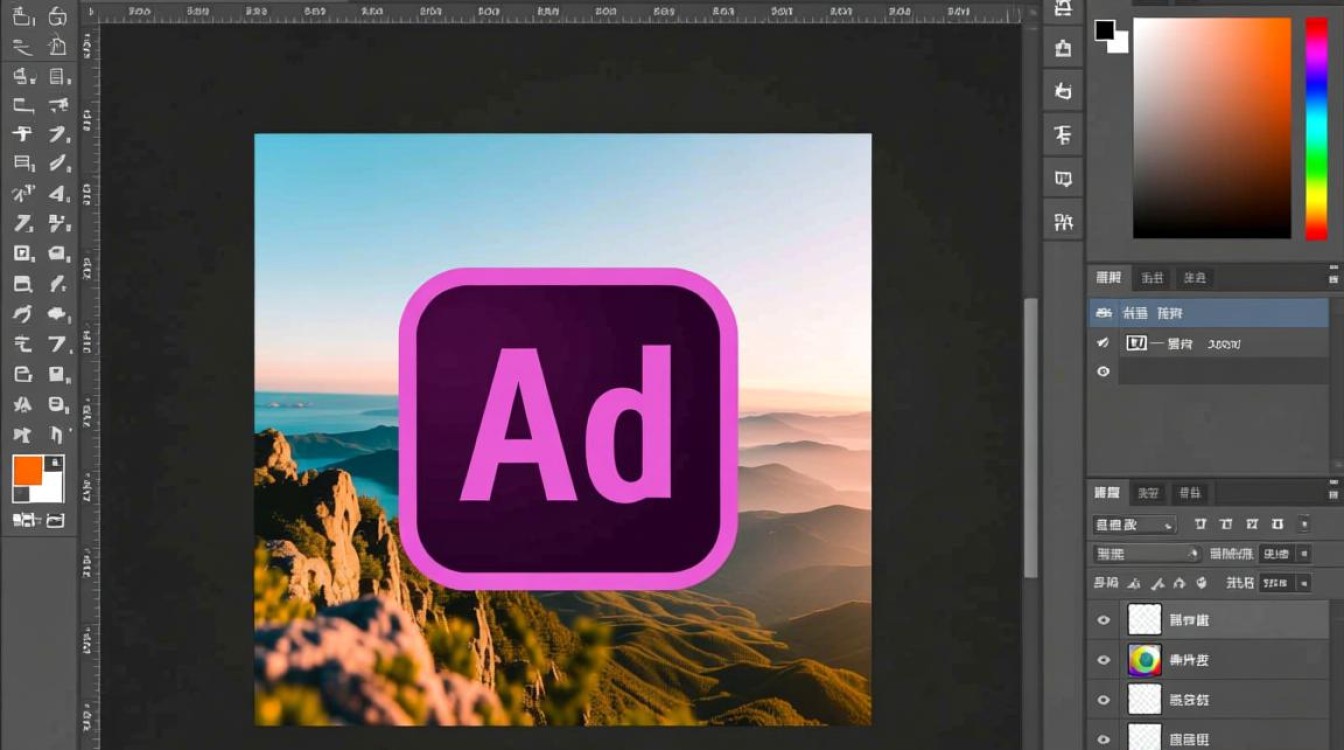
Task: Toggle the last of the four layer filter icons
Action: point(1277,524)
